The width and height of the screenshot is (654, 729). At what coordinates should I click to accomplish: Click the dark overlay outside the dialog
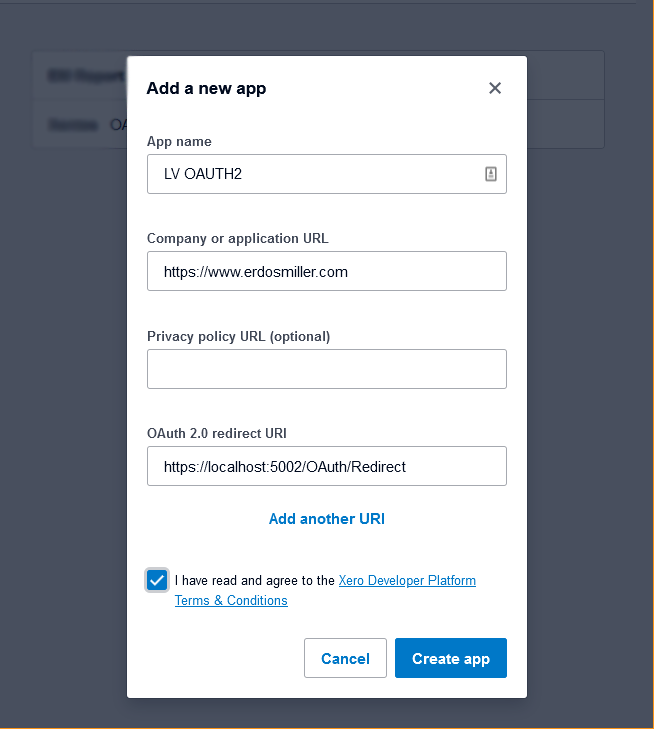point(63,418)
